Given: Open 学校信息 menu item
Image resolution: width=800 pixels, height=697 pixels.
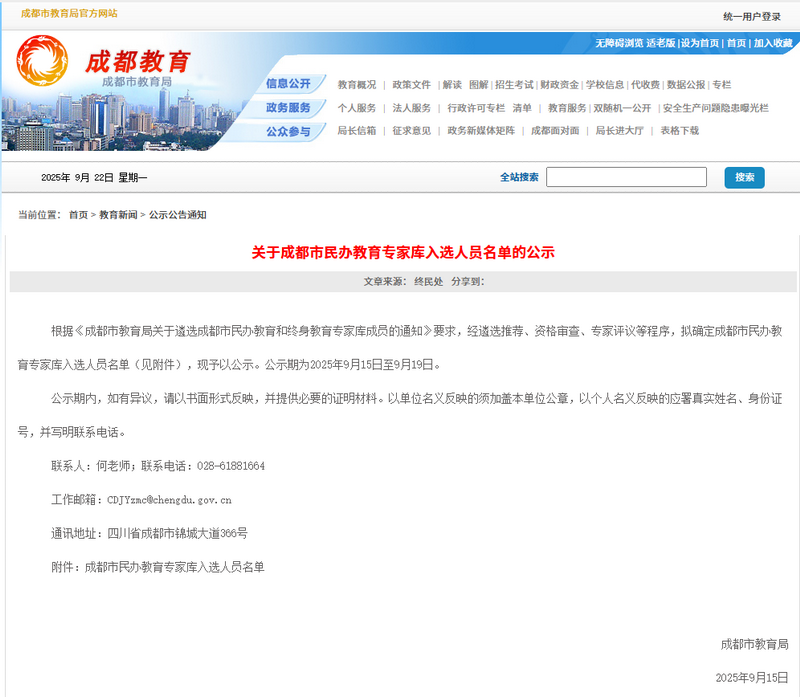Looking at the screenshot, I should point(604,85).
